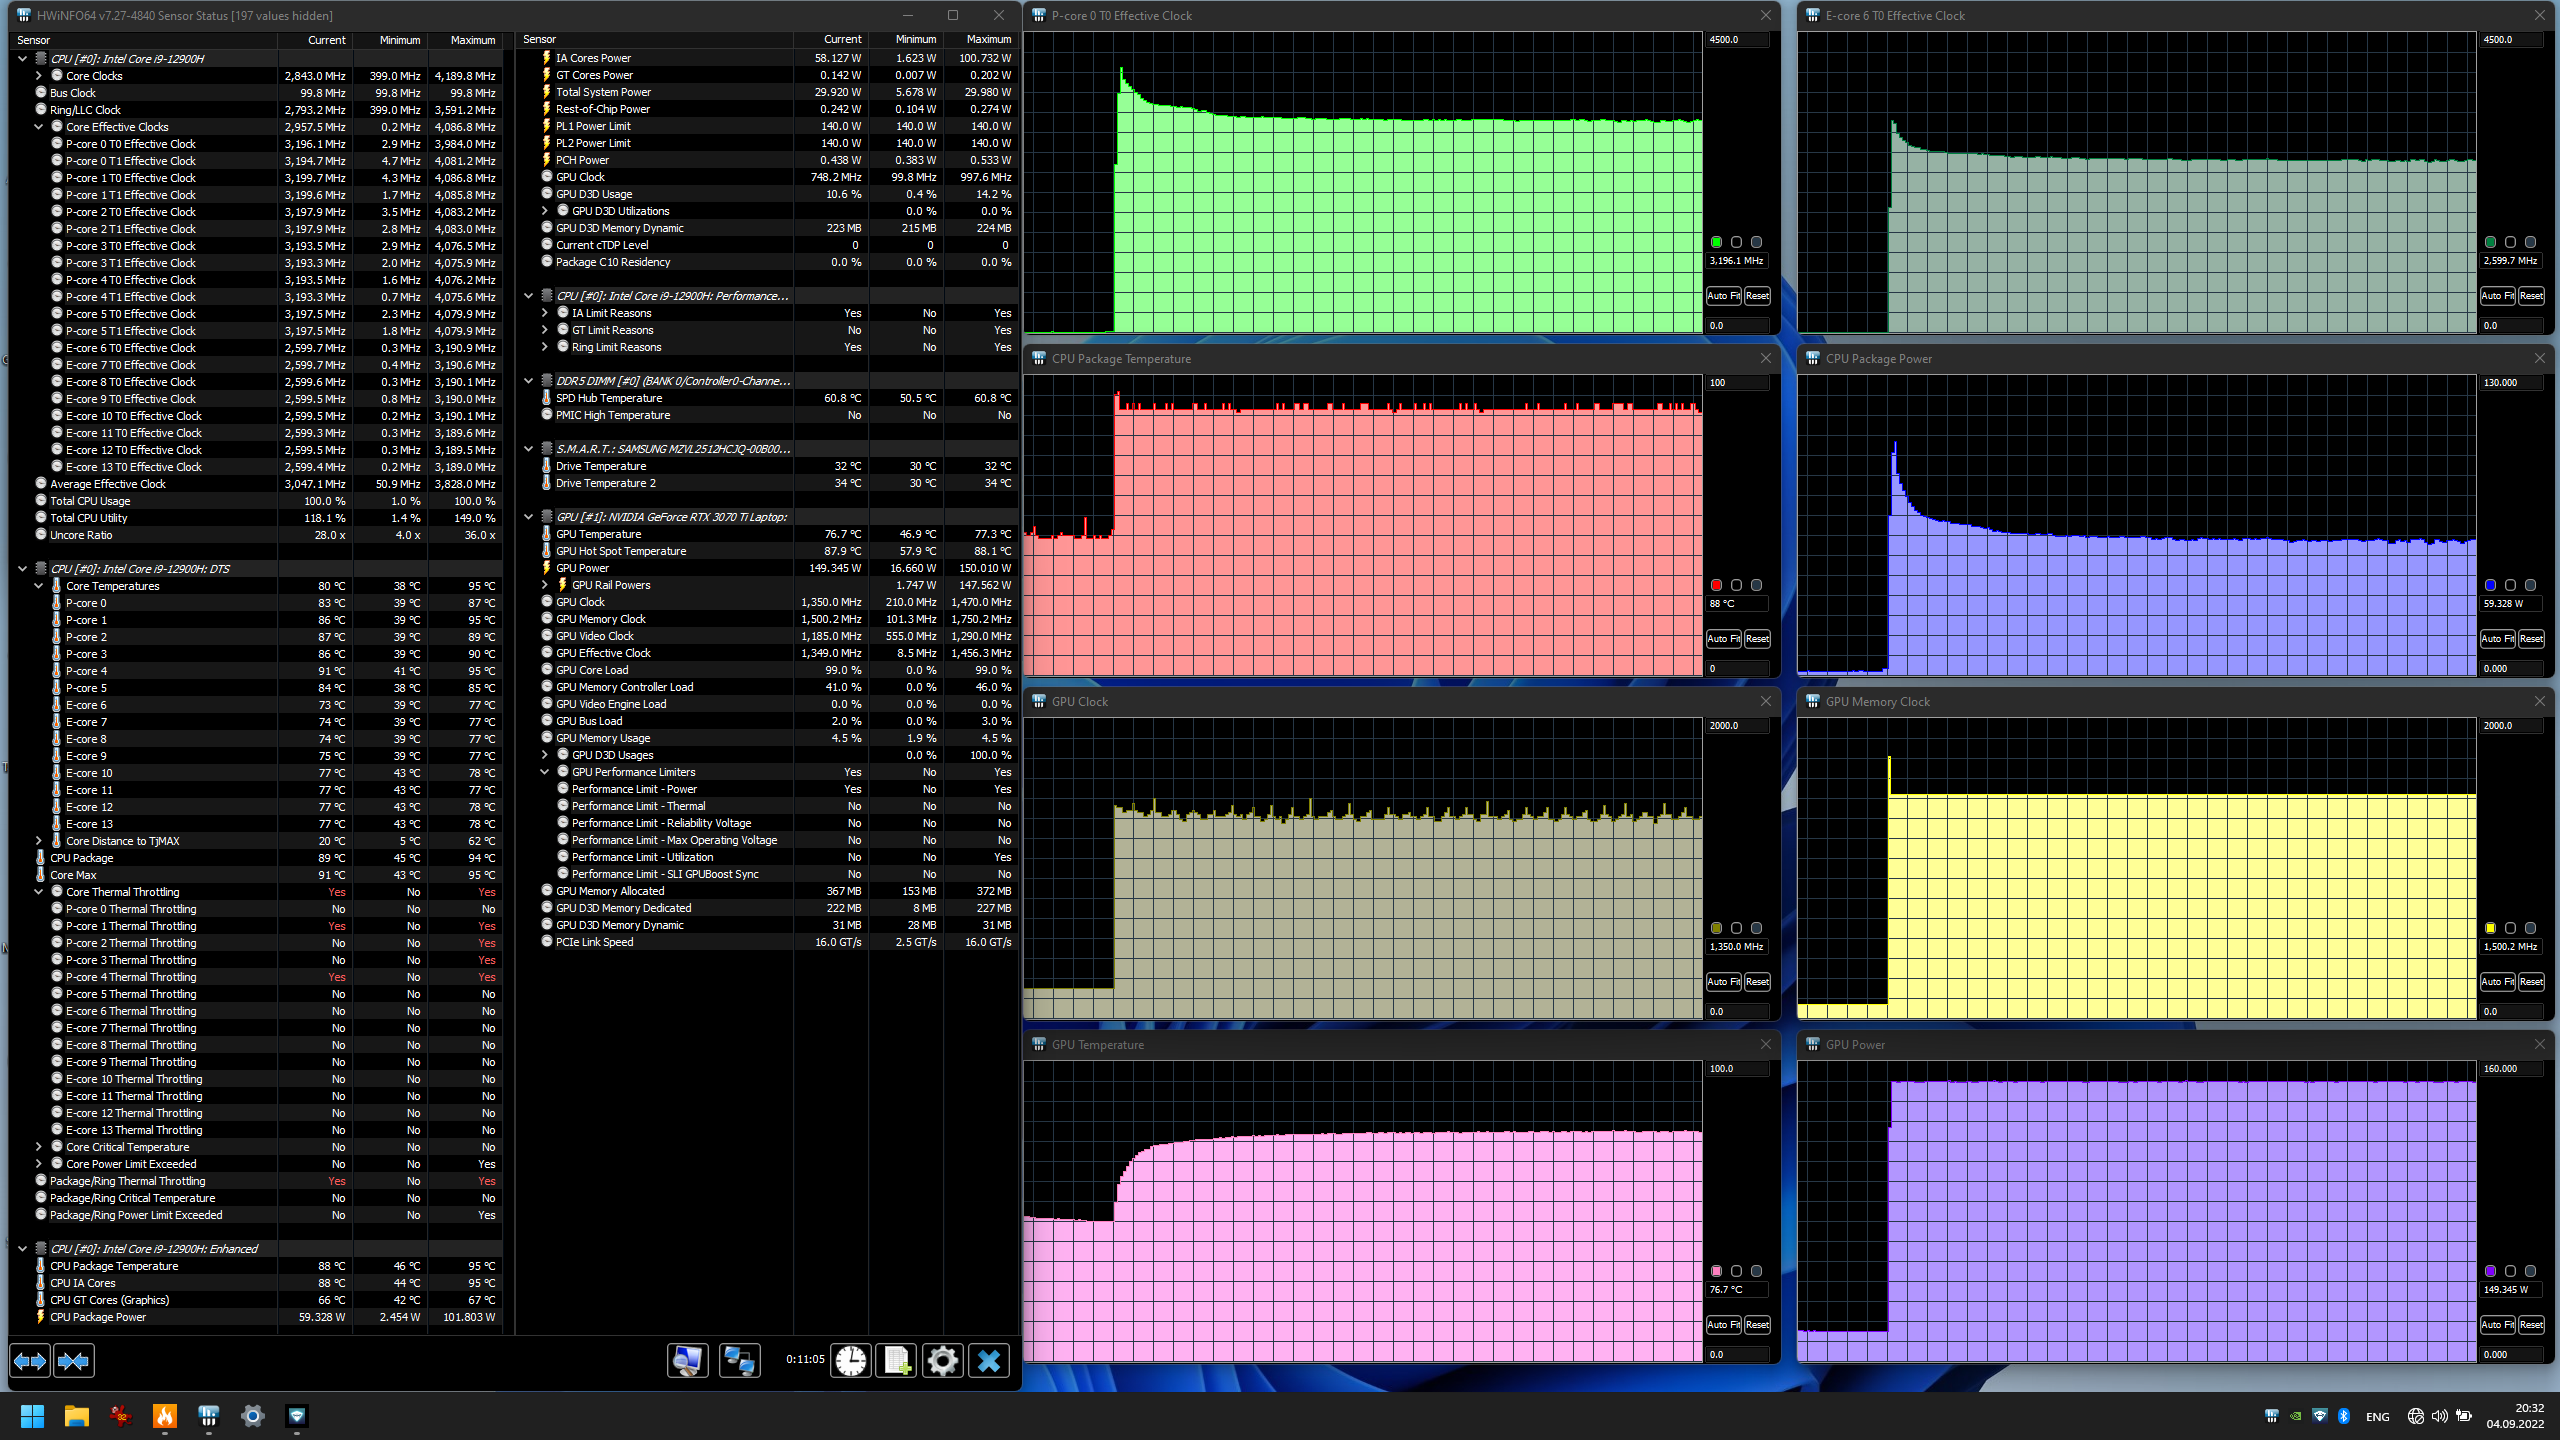Select the yellow graph-style radio in GPU Memory Clock

click(x=2491, y=928)
